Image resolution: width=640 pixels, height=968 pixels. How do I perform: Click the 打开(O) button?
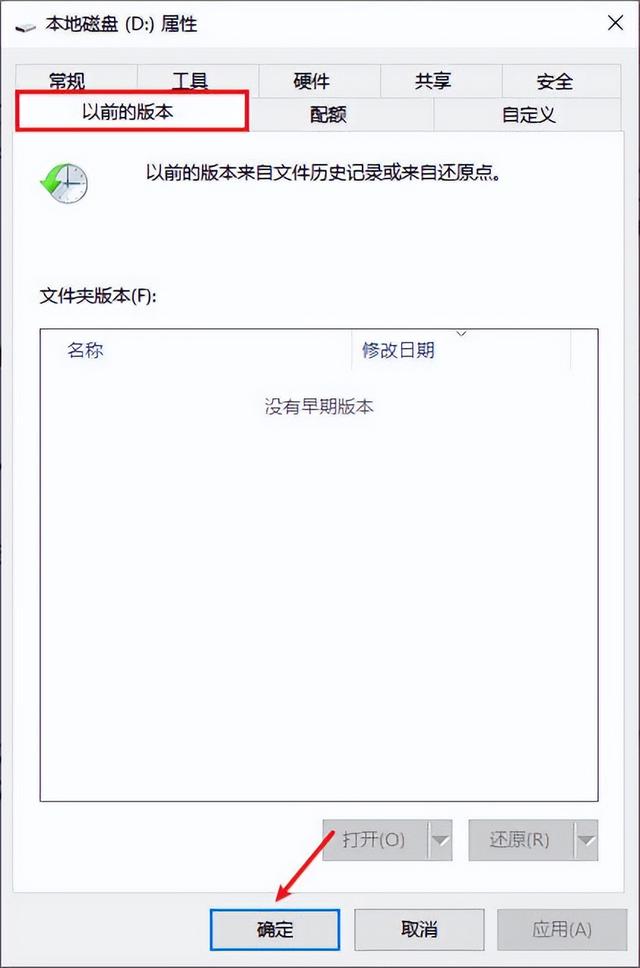tap(375, 840)
